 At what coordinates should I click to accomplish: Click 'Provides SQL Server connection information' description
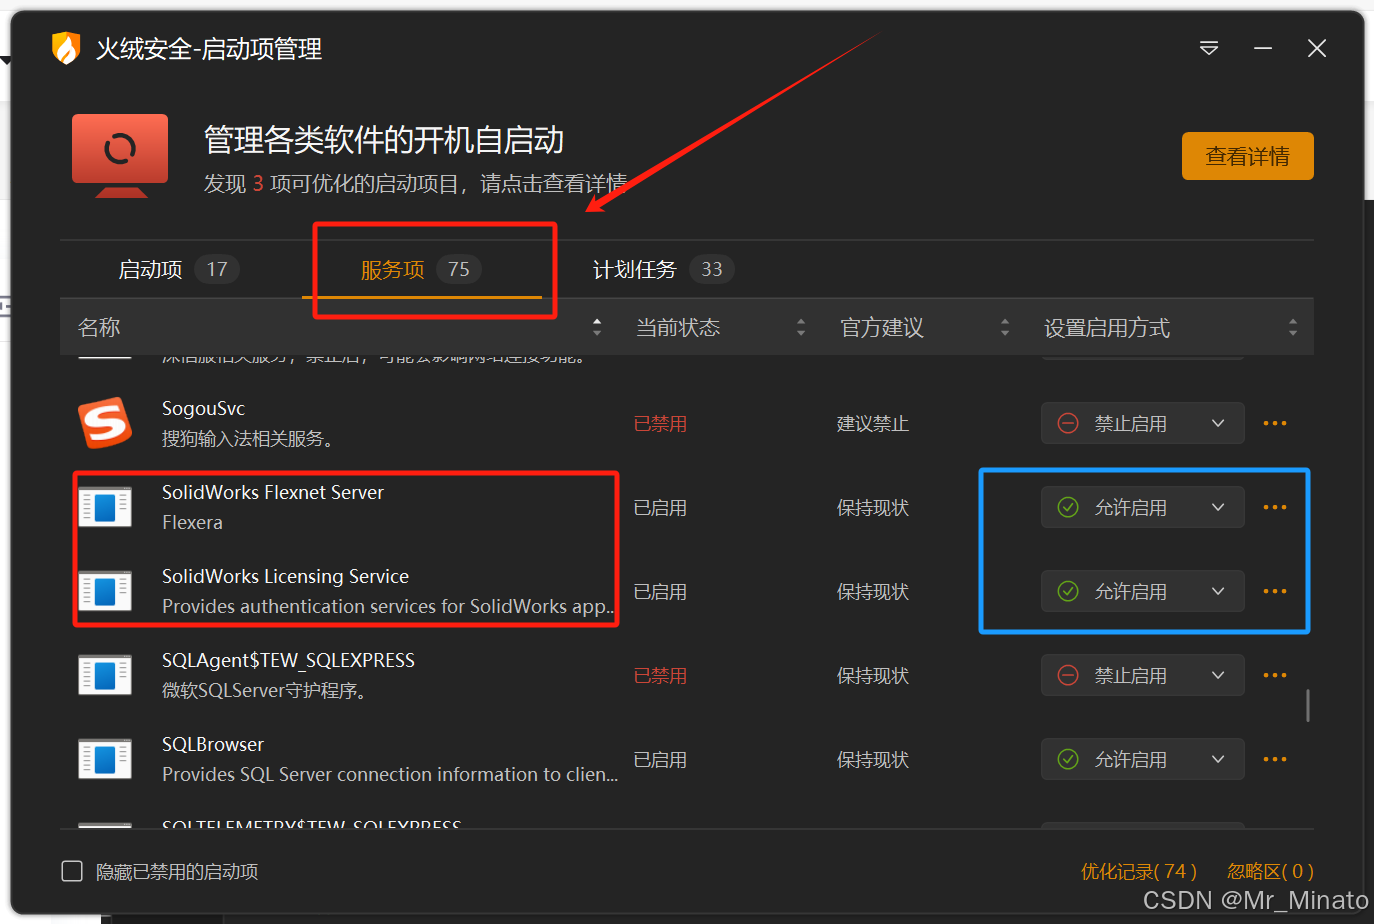pos(390,774)
